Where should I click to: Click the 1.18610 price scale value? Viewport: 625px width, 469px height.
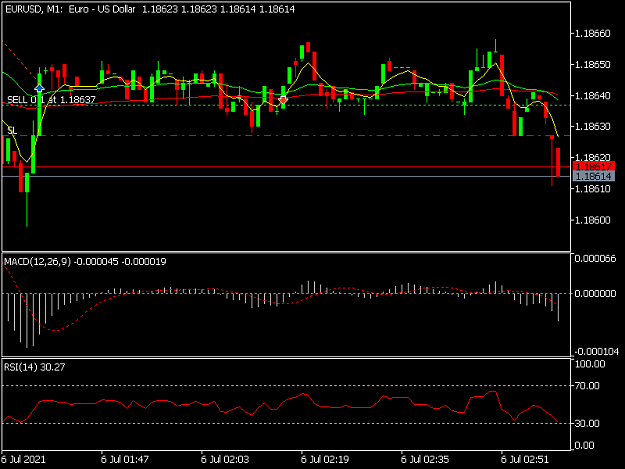(593, 188)
